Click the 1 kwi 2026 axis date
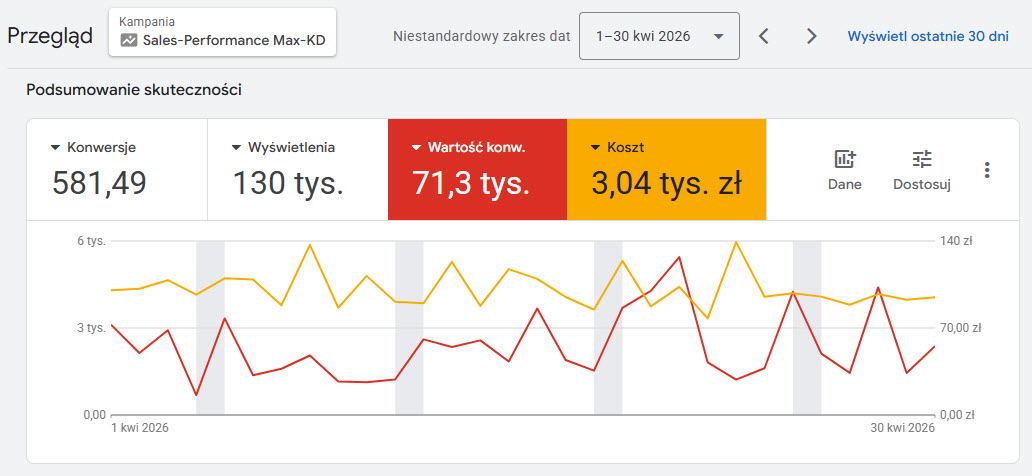 (140, 428)
